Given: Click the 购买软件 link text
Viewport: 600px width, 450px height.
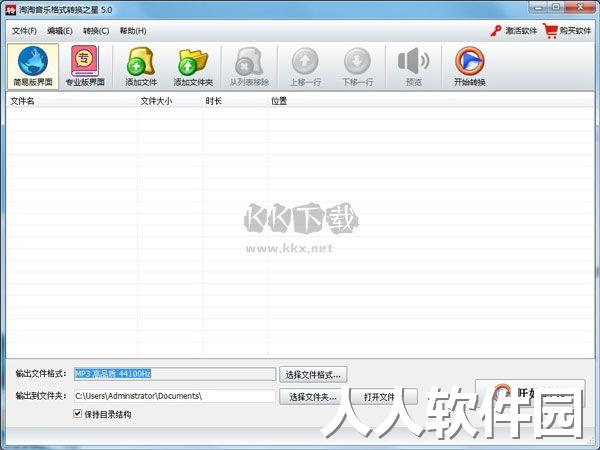Looking at the screenshot, I should point(575,31).
